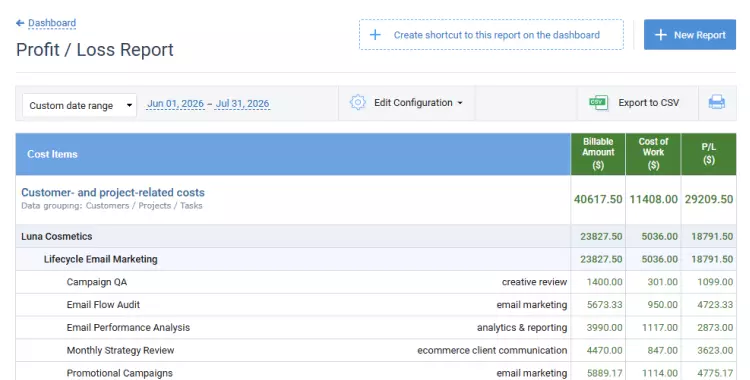Viewport: 750px width, 380px height.
Task: Open the Custom date range dropdown
Action: tap(79, 105)
